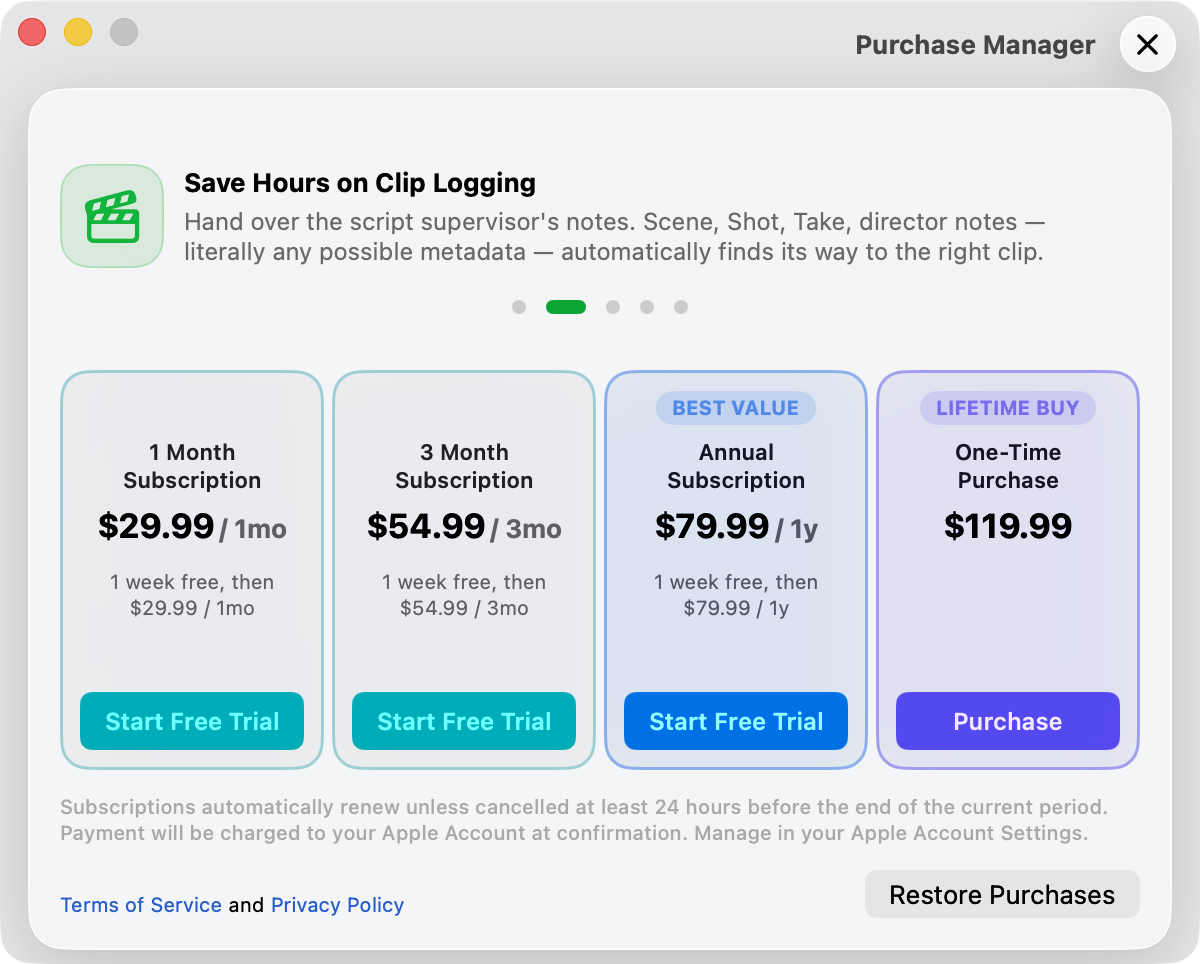Click the yellow minimize window button
This screenshot has width=1200, height=964.
(x=78, y=32)
